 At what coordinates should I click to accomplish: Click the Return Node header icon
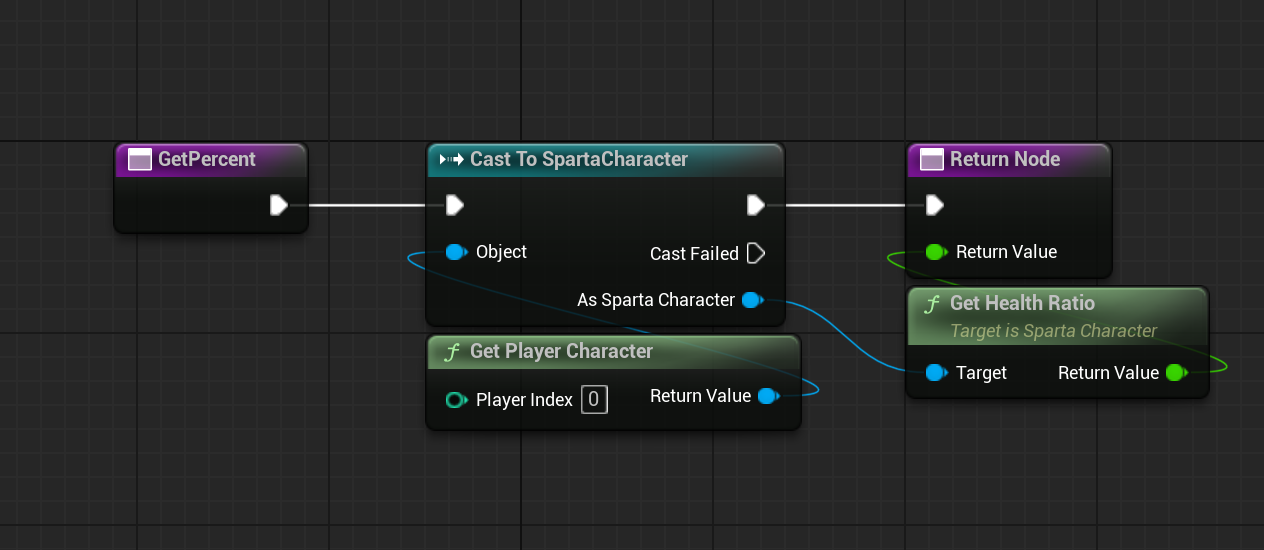[x=932, y=159]
